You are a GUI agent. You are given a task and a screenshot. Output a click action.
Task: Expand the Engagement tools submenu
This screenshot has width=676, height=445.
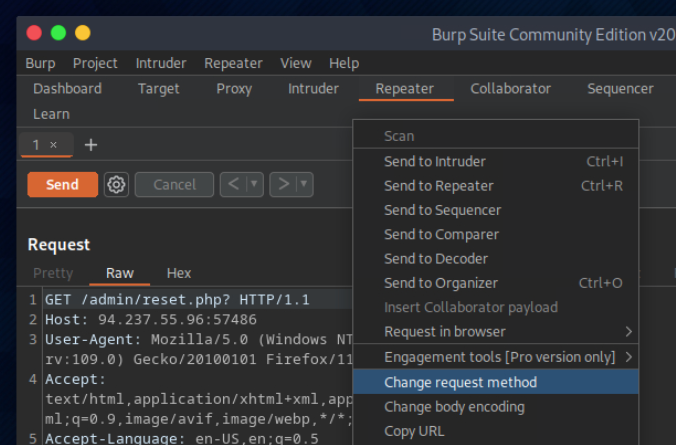click(x=629, y=356)
